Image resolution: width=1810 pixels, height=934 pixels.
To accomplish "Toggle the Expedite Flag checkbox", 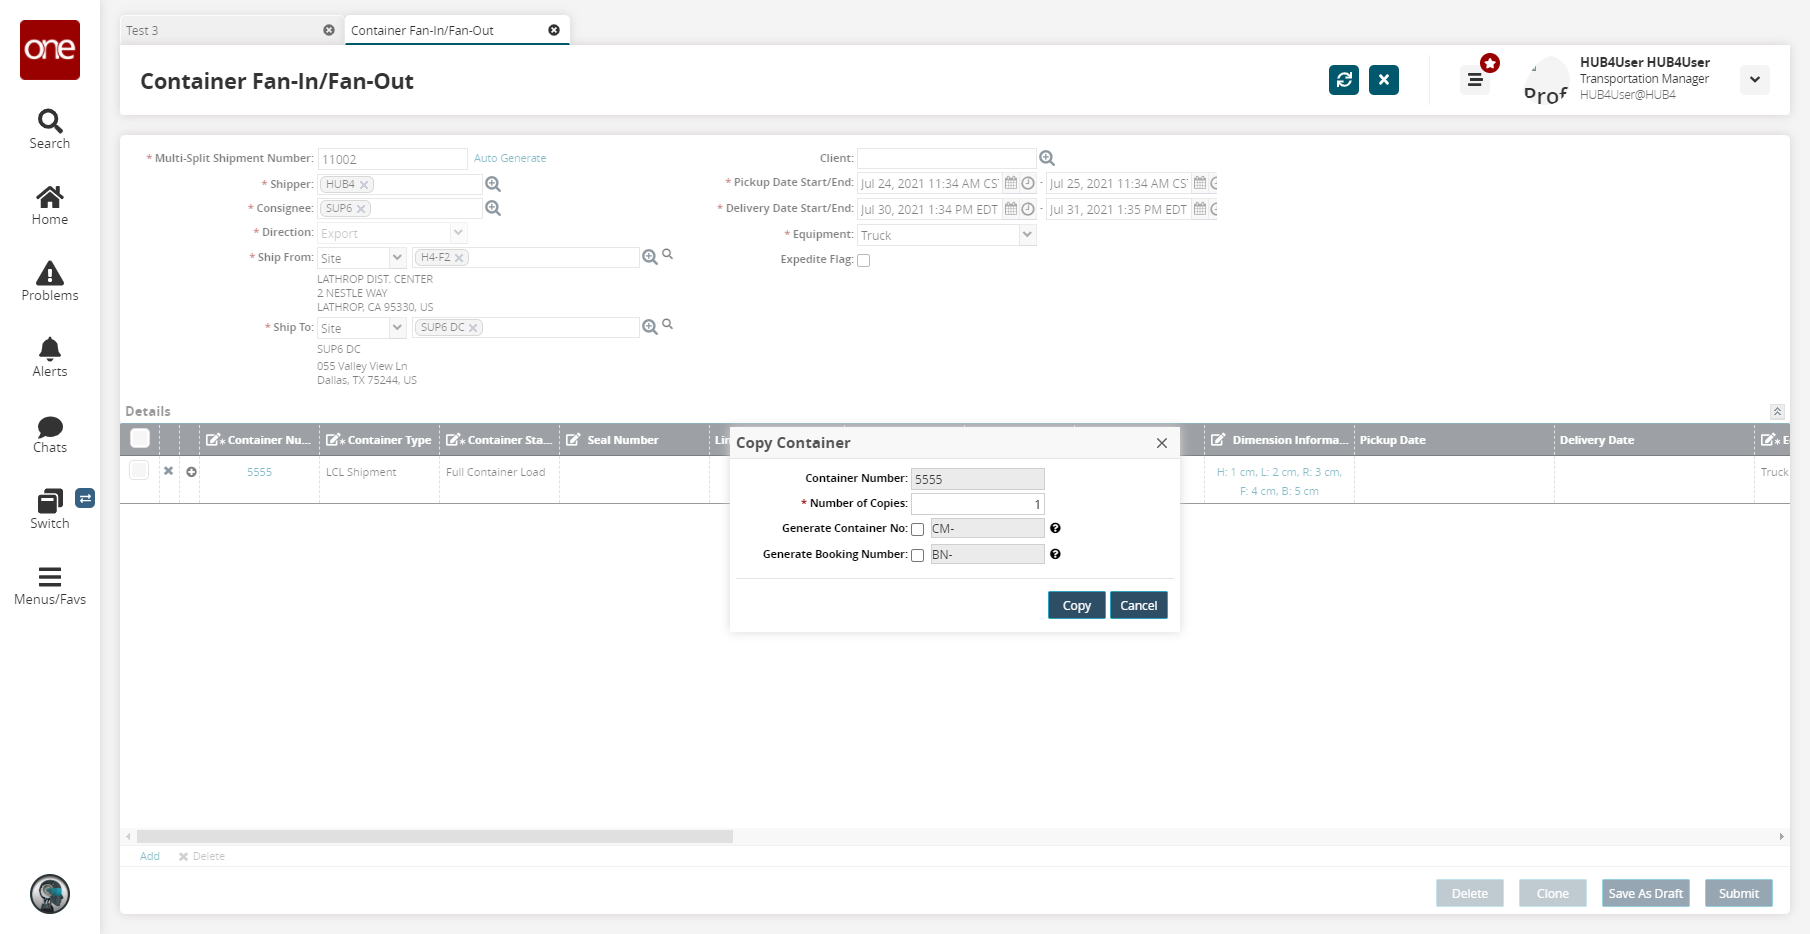I will 864,261.
